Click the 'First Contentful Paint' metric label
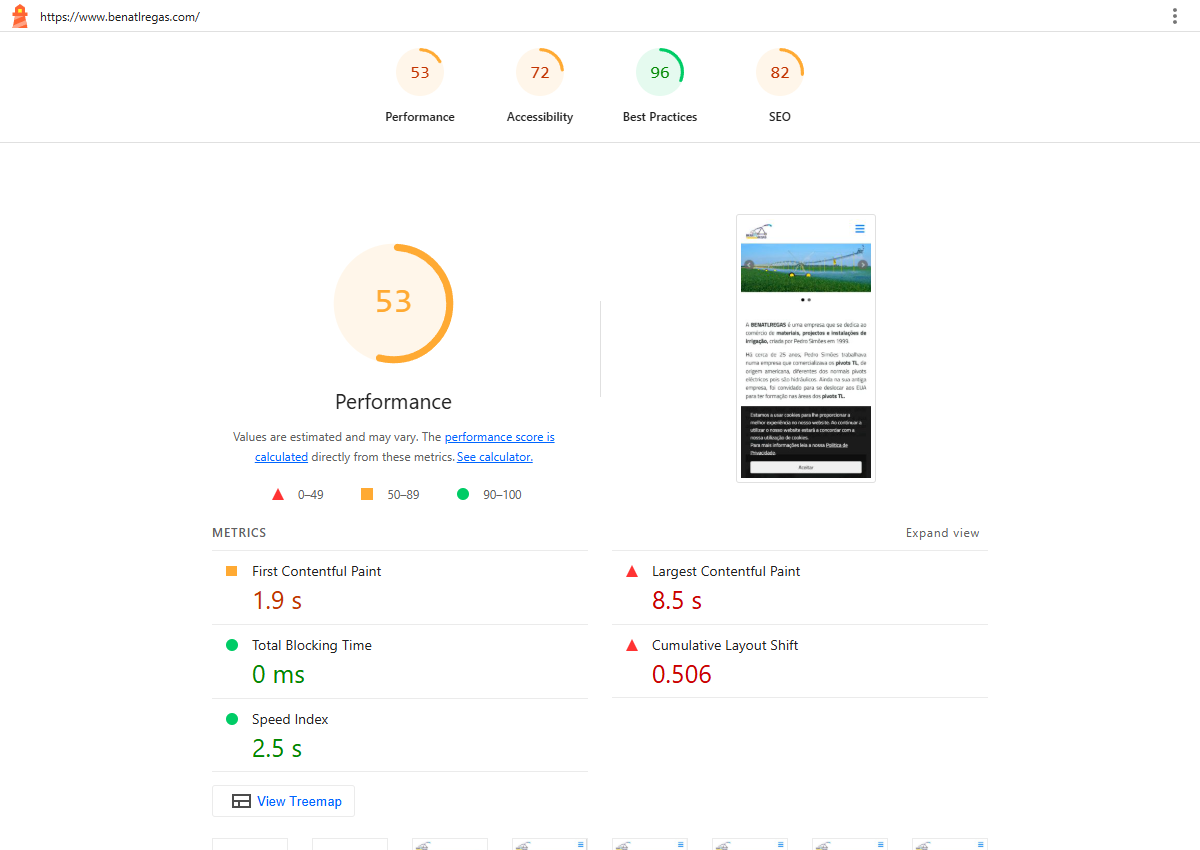The height and width of the screenshot is (850, 1200). click(x=317, y=571)
